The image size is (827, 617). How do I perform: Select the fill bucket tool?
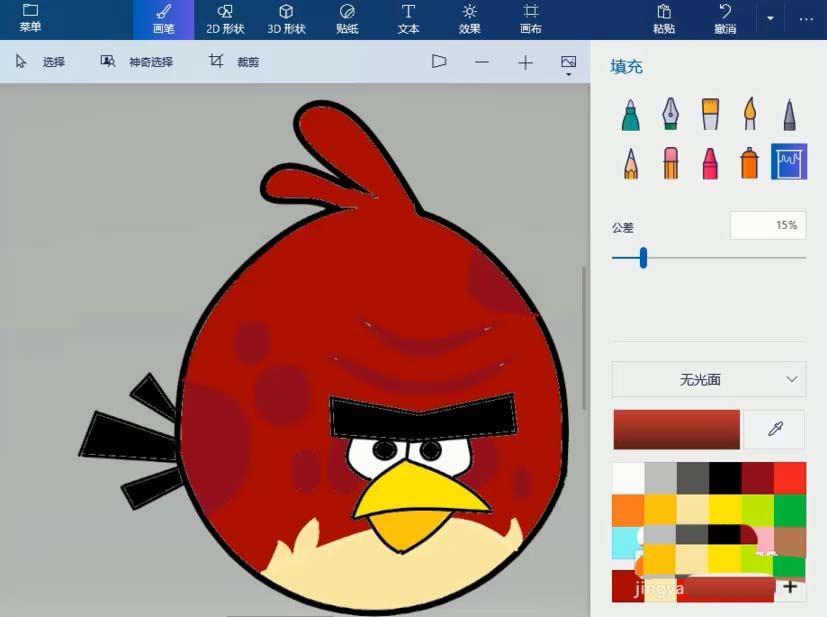[789, 162]
